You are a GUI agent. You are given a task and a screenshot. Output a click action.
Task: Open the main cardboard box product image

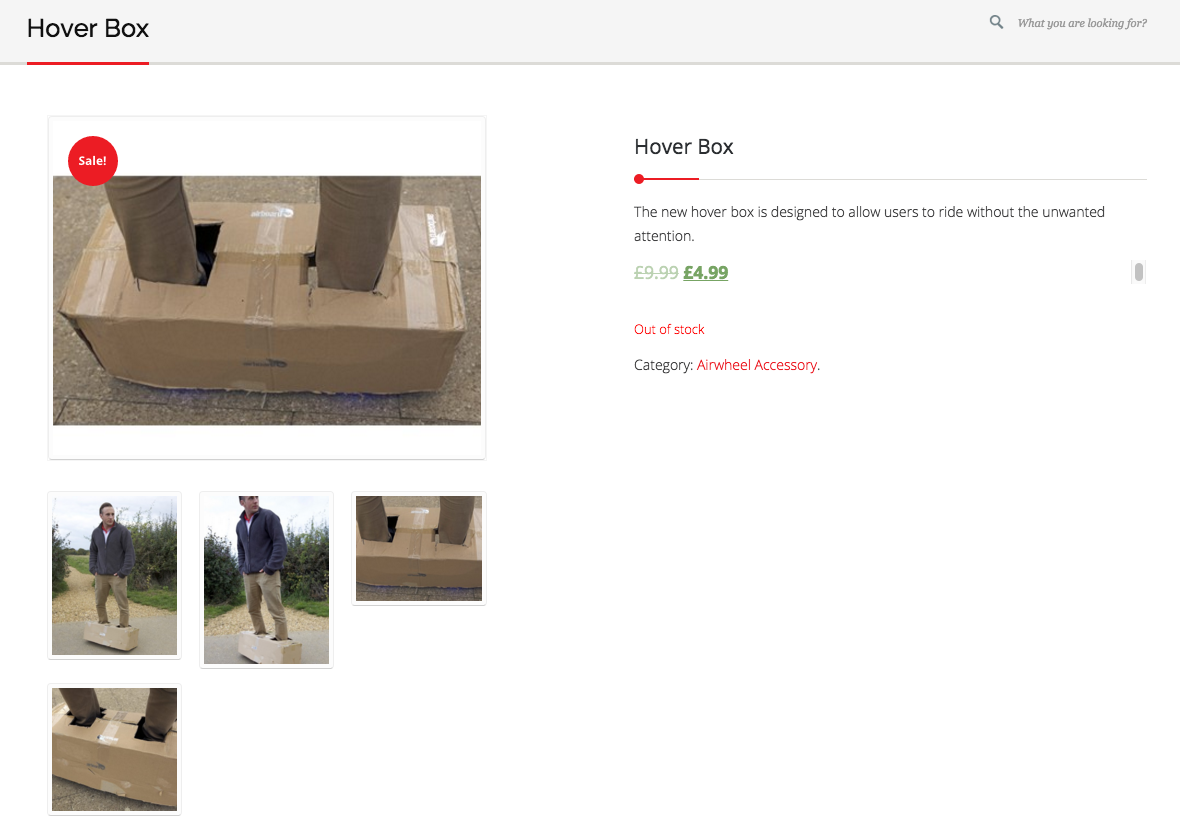pos(267,300)
